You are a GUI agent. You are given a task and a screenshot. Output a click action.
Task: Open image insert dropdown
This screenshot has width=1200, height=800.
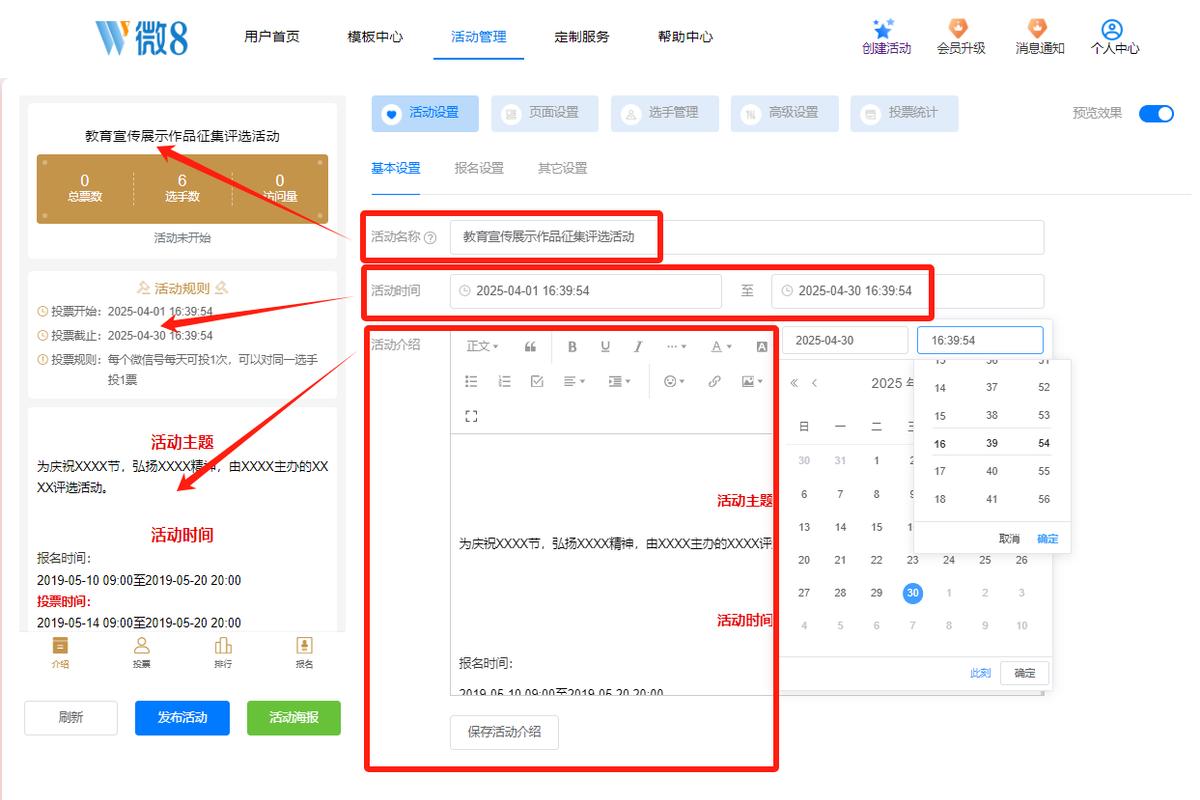pos(752,381)
